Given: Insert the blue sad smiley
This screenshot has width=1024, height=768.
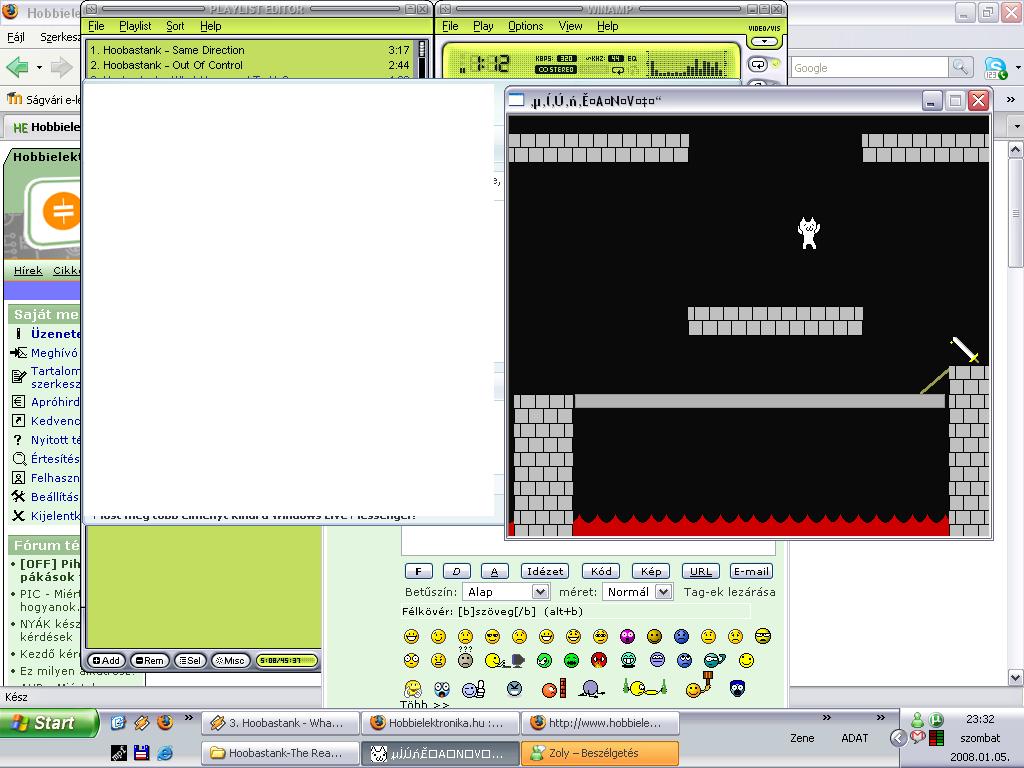Looking at the screenshot, I should click(x=681, y=636).
